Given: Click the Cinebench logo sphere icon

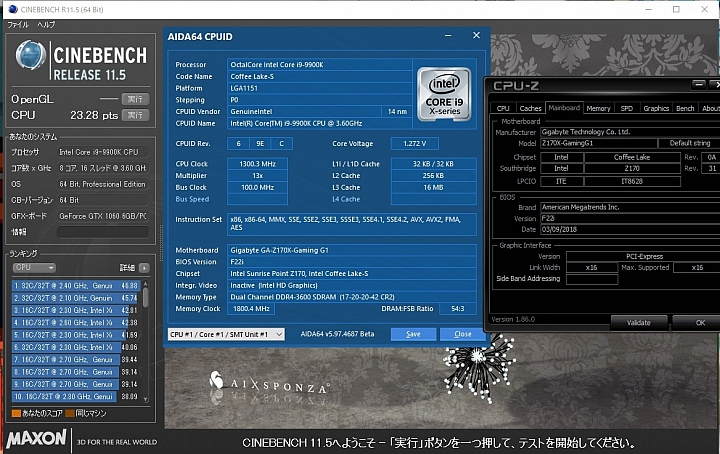Looking at the screenshot, I should (x=30, y=55).
